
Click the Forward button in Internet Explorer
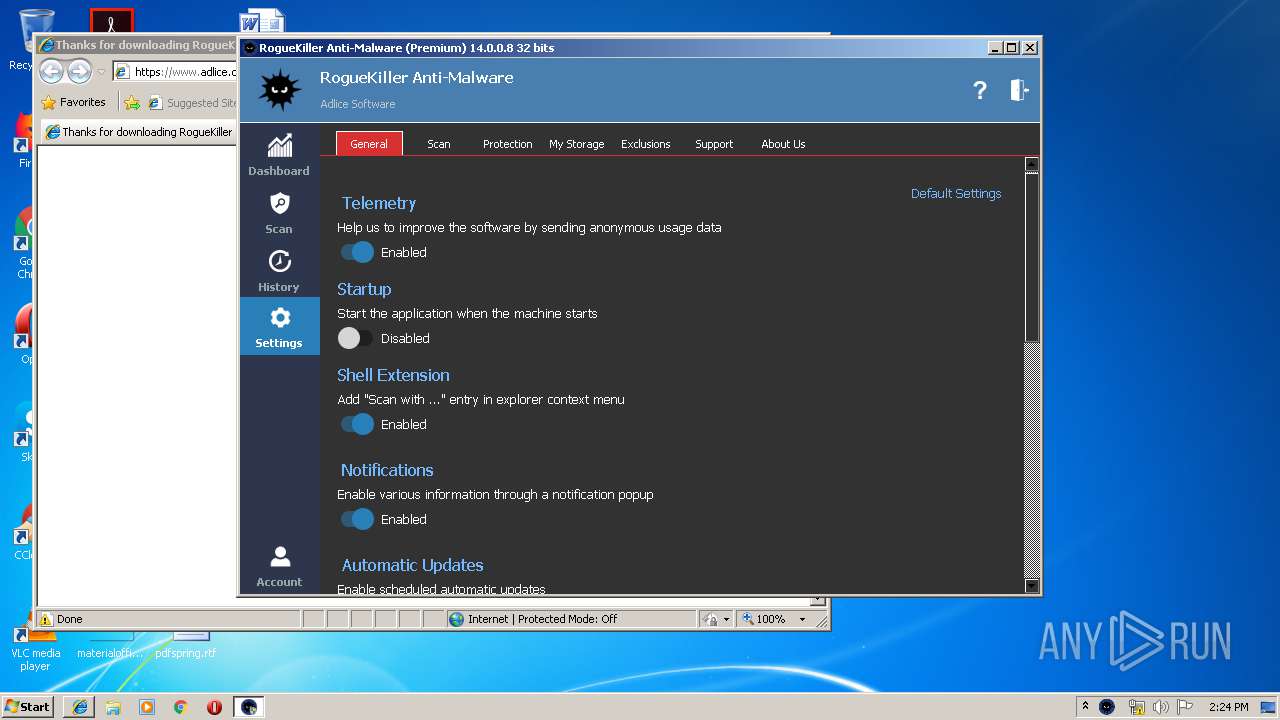(x=79, y=71)
